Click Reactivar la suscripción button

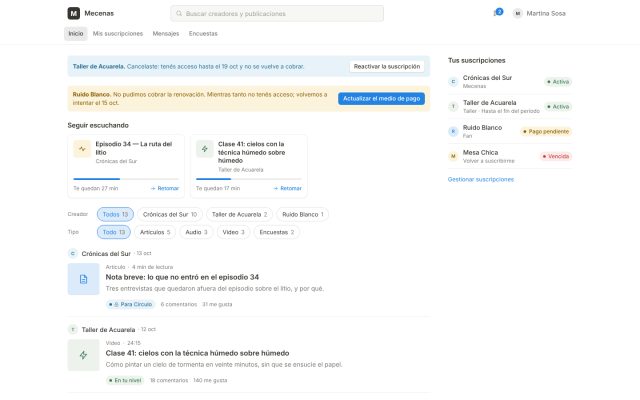click(x=387, y=66)
